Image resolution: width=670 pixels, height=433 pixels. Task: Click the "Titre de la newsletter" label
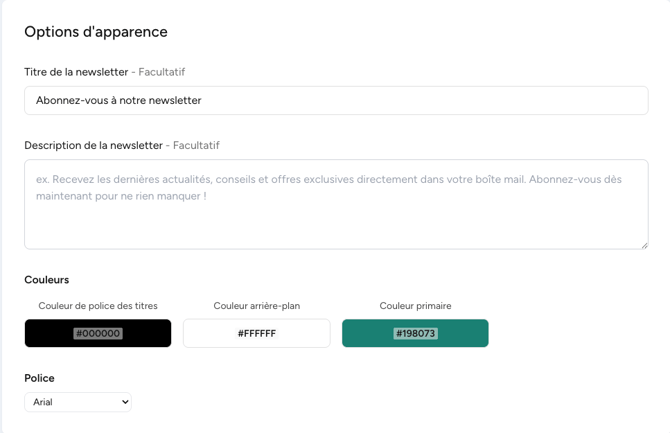[76, 72]
